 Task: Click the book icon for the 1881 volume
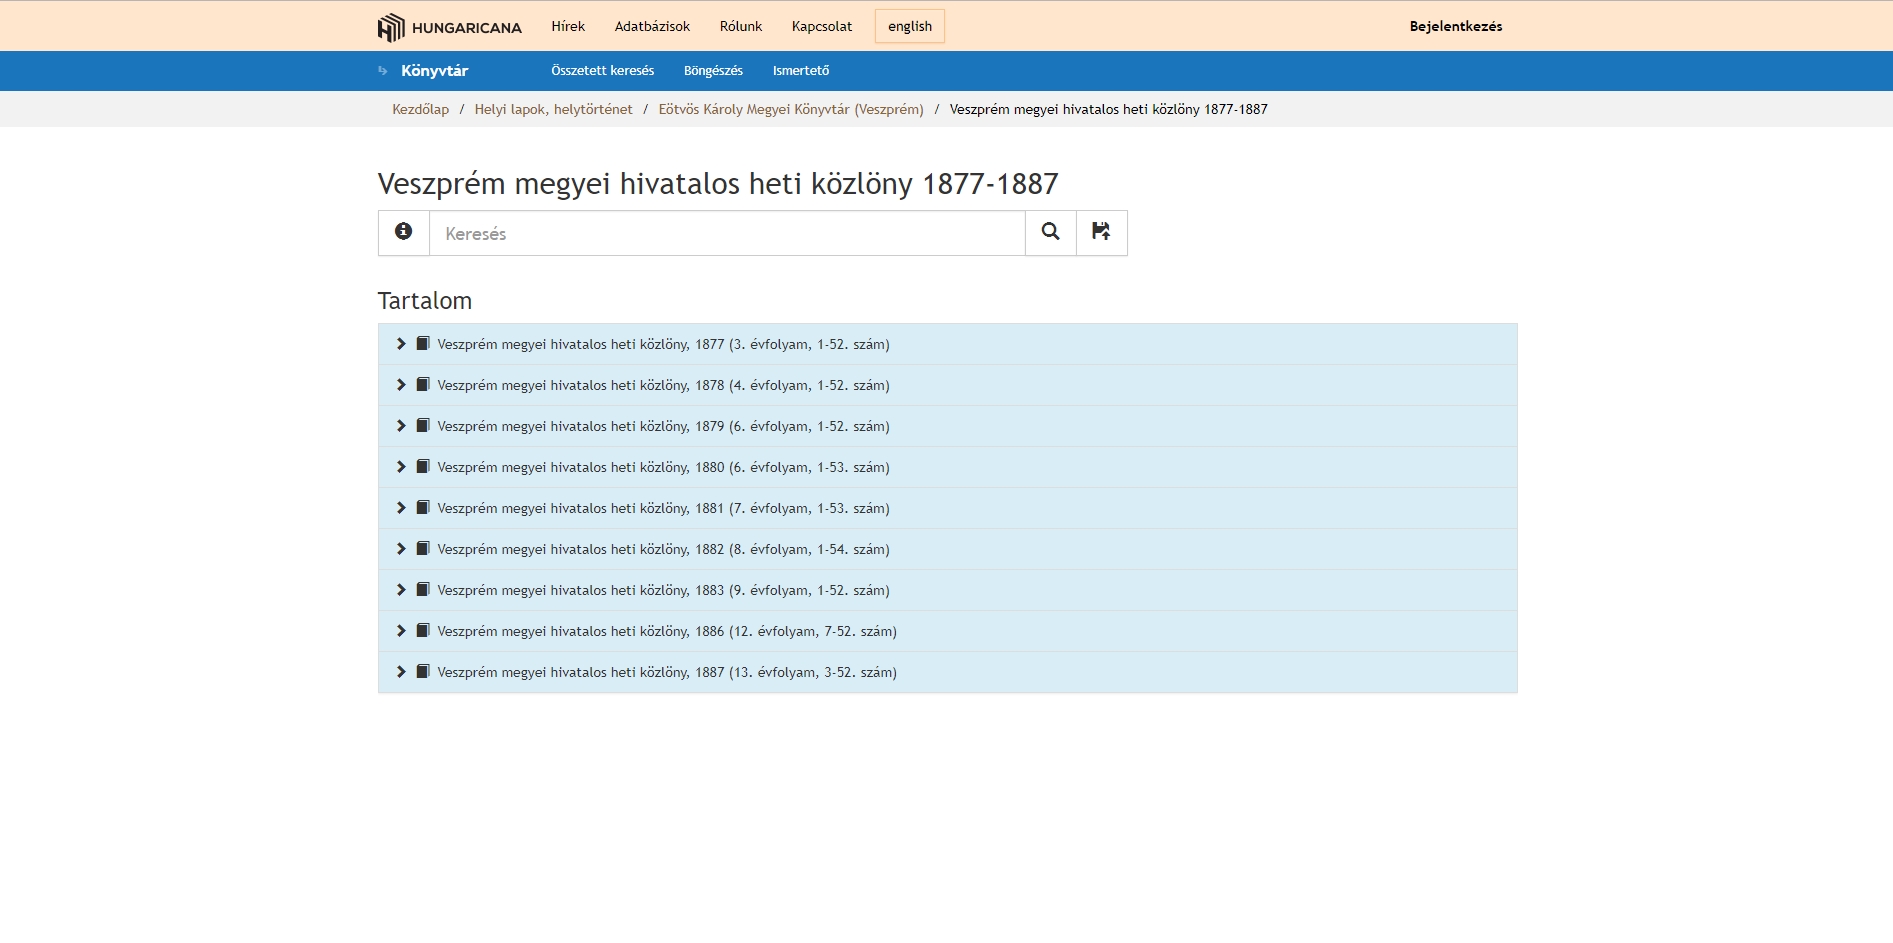click(x=423, y=508)
